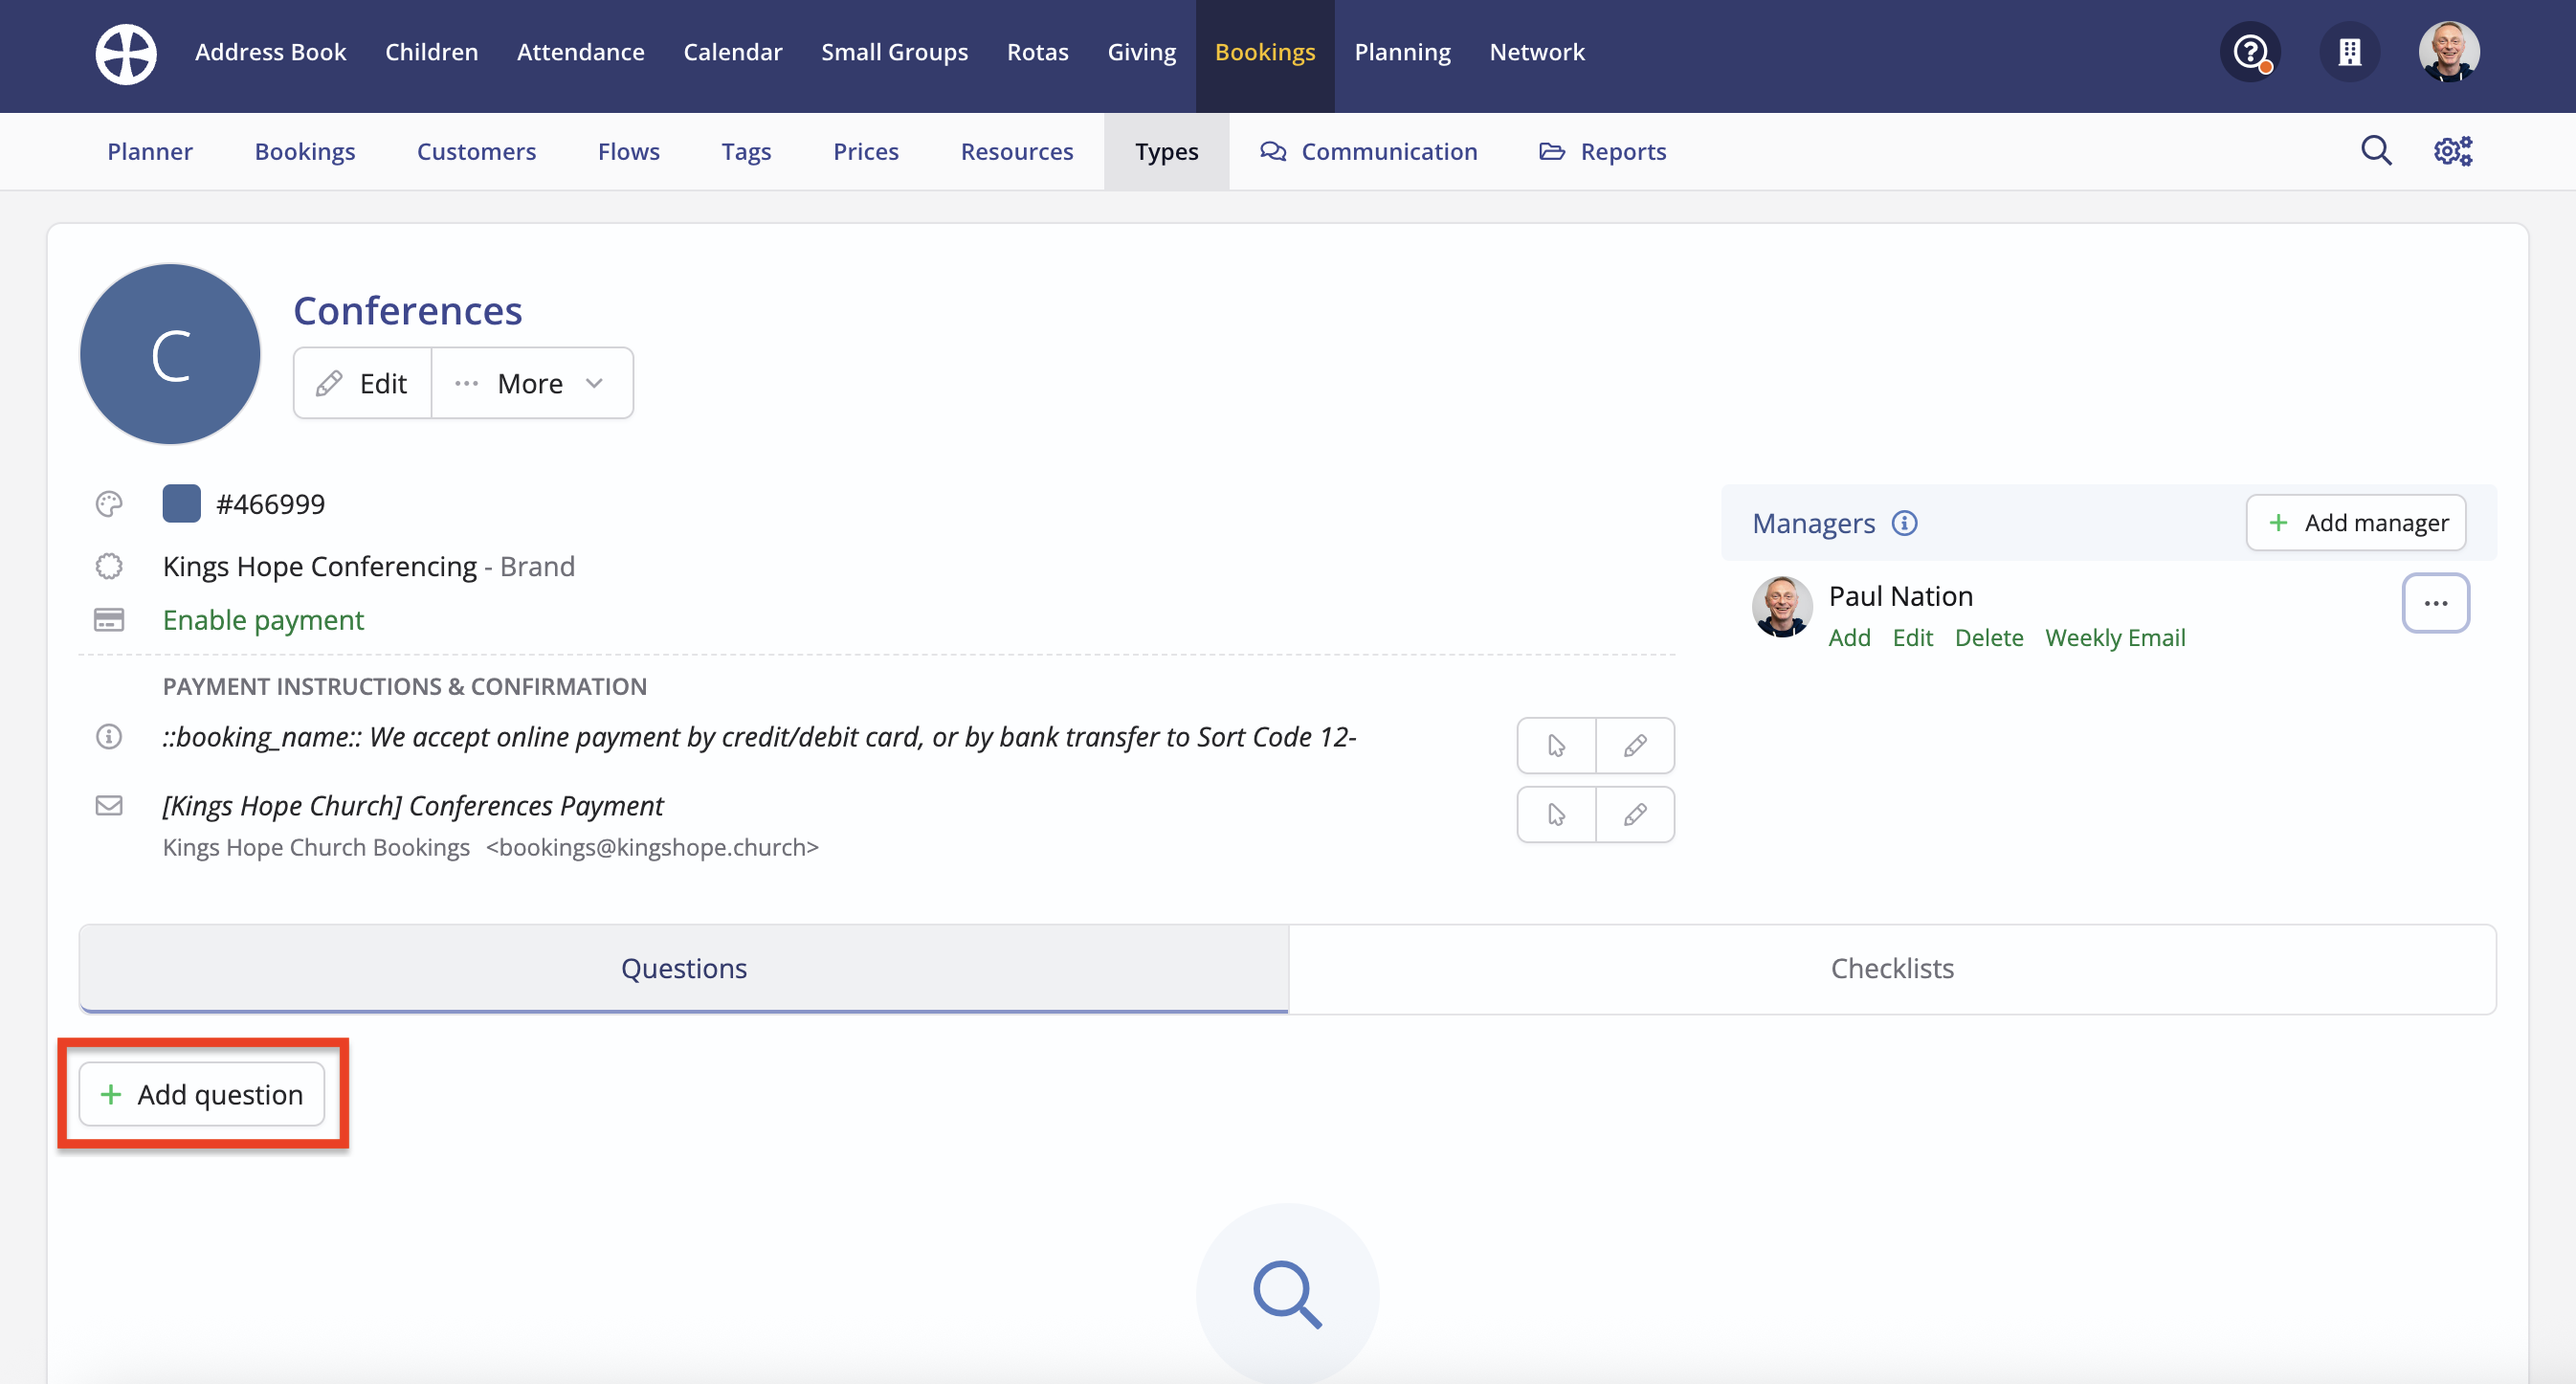Click the Managers info icon
This screenshot has height=1384, width=2576.
[1904, 523]
